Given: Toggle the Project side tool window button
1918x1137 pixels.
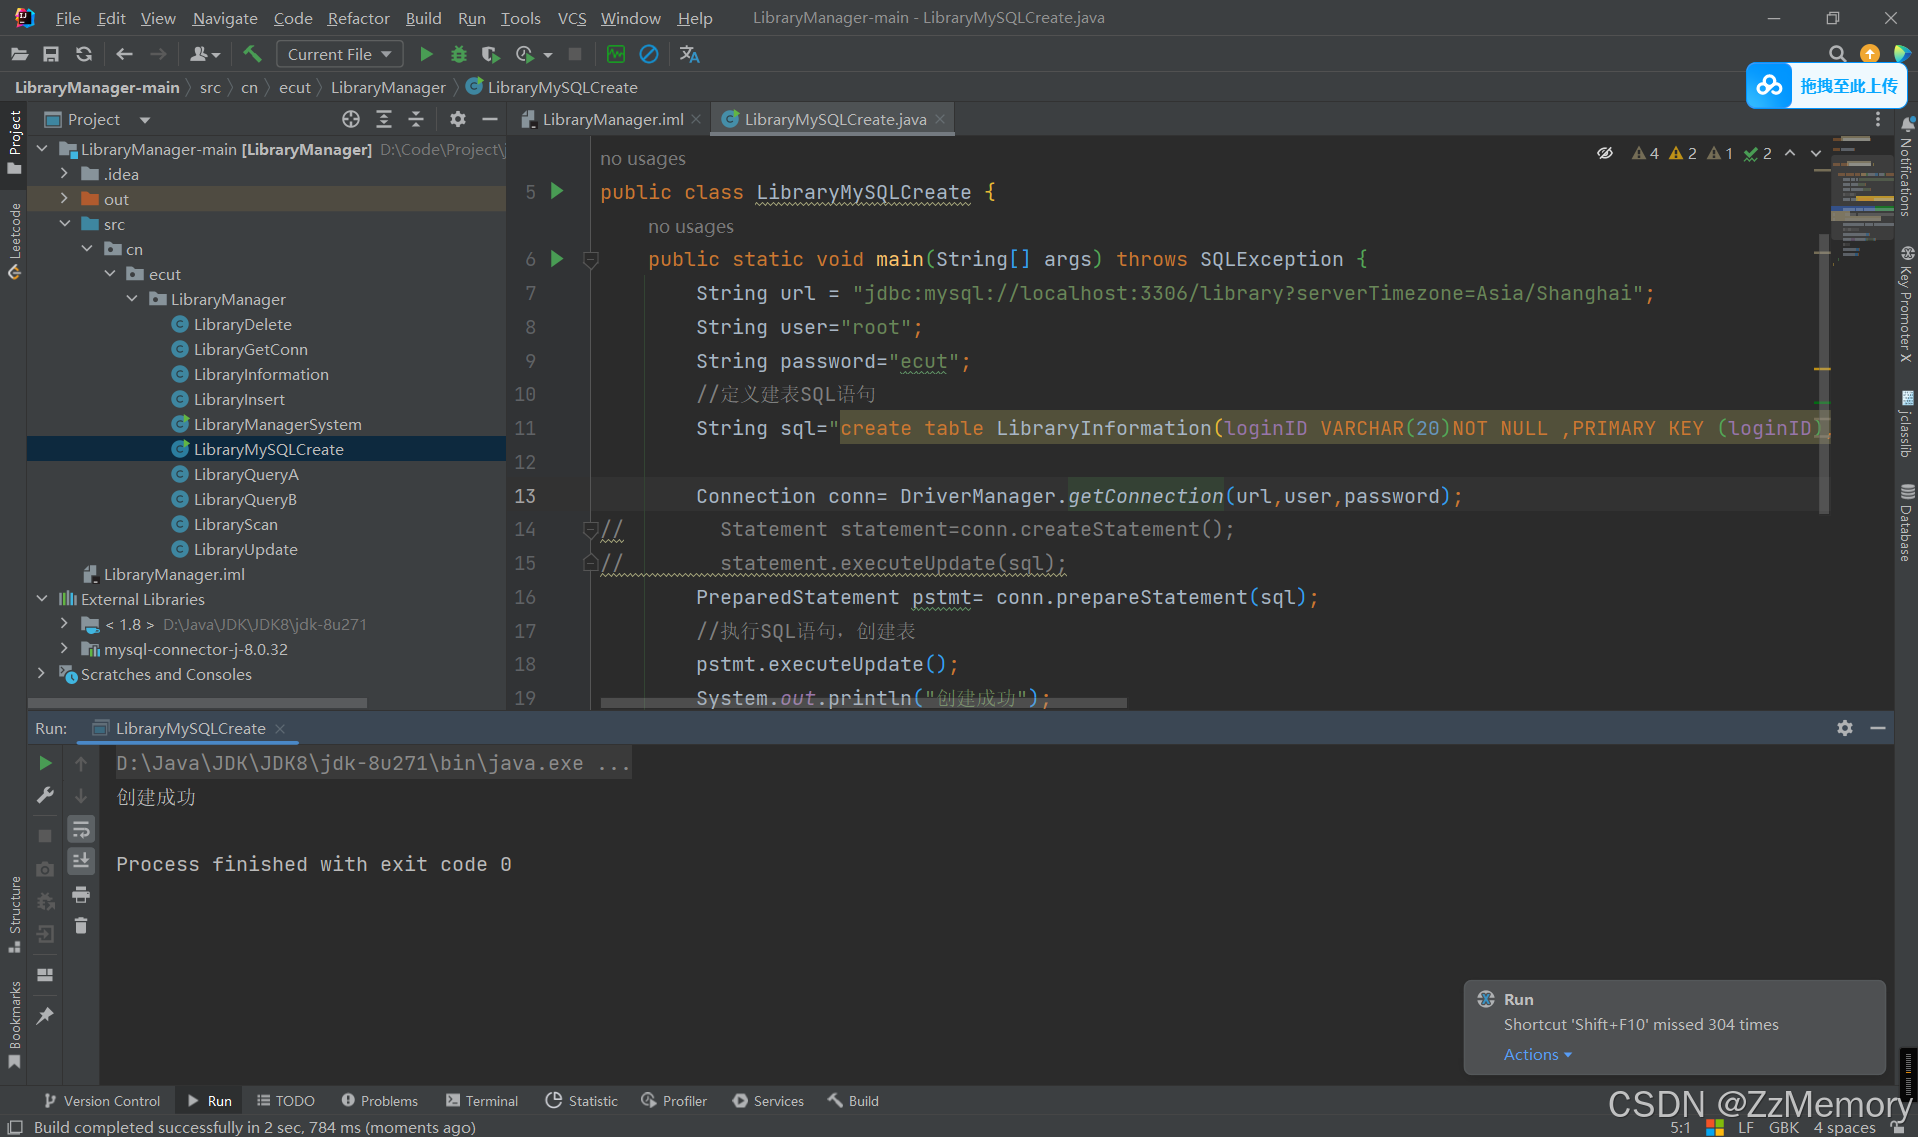Looking at the screenshot, I should (14, 142).
